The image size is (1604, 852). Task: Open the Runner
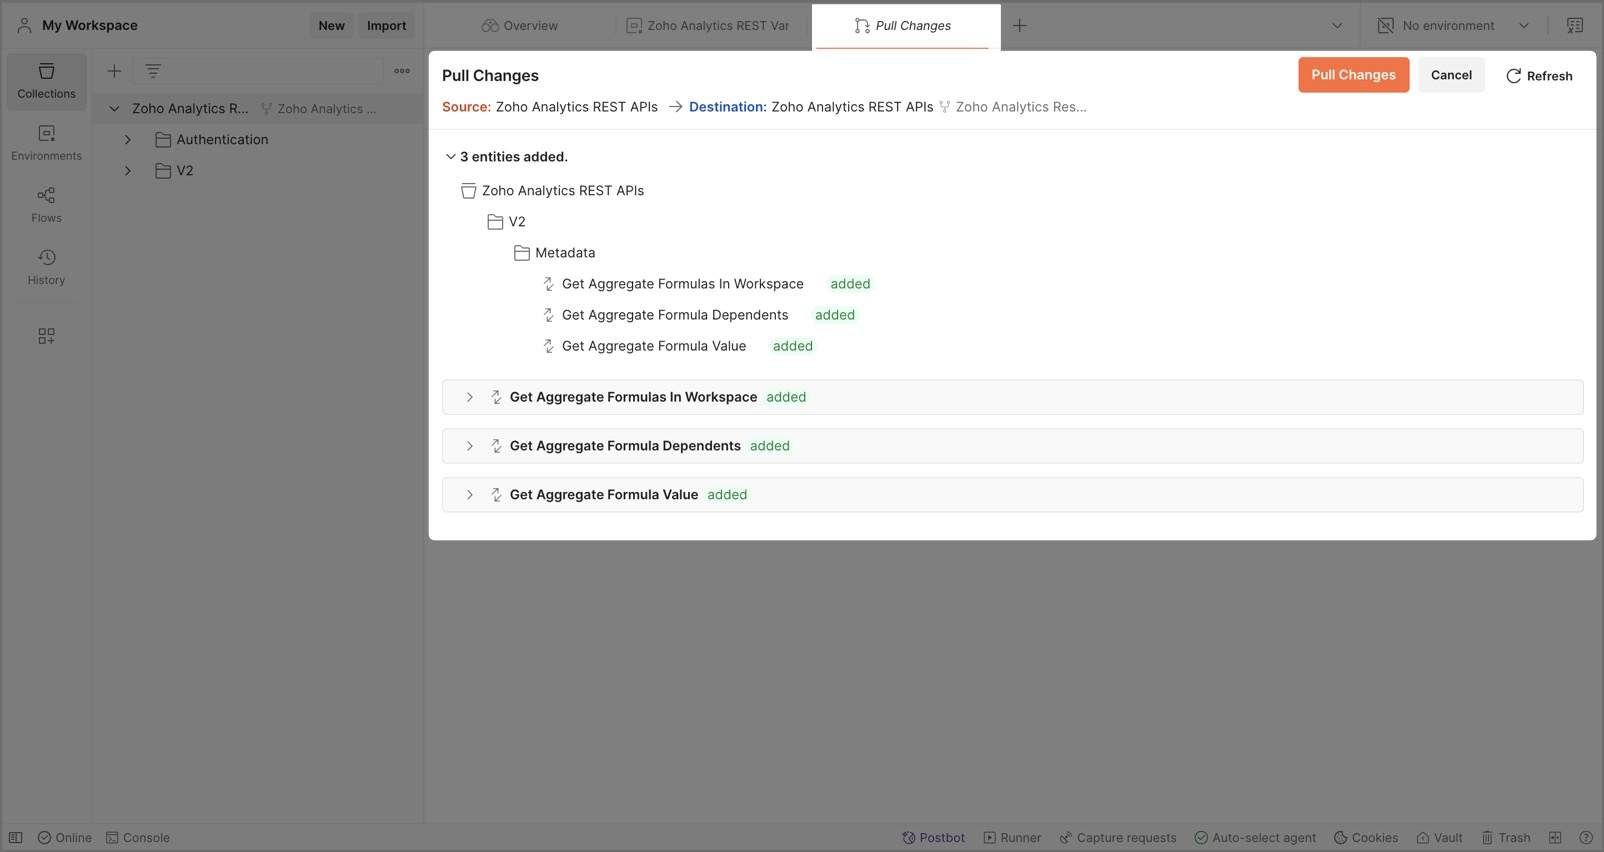tap(1012, 838)
